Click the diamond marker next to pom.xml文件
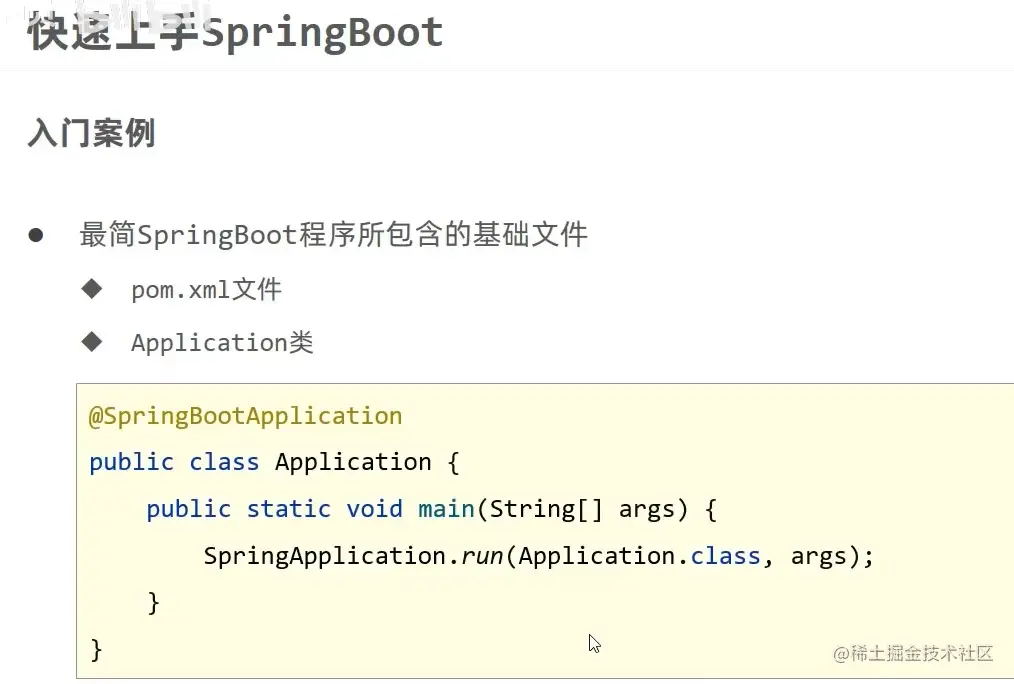The image size is (1014, 684). click(92, 289)
